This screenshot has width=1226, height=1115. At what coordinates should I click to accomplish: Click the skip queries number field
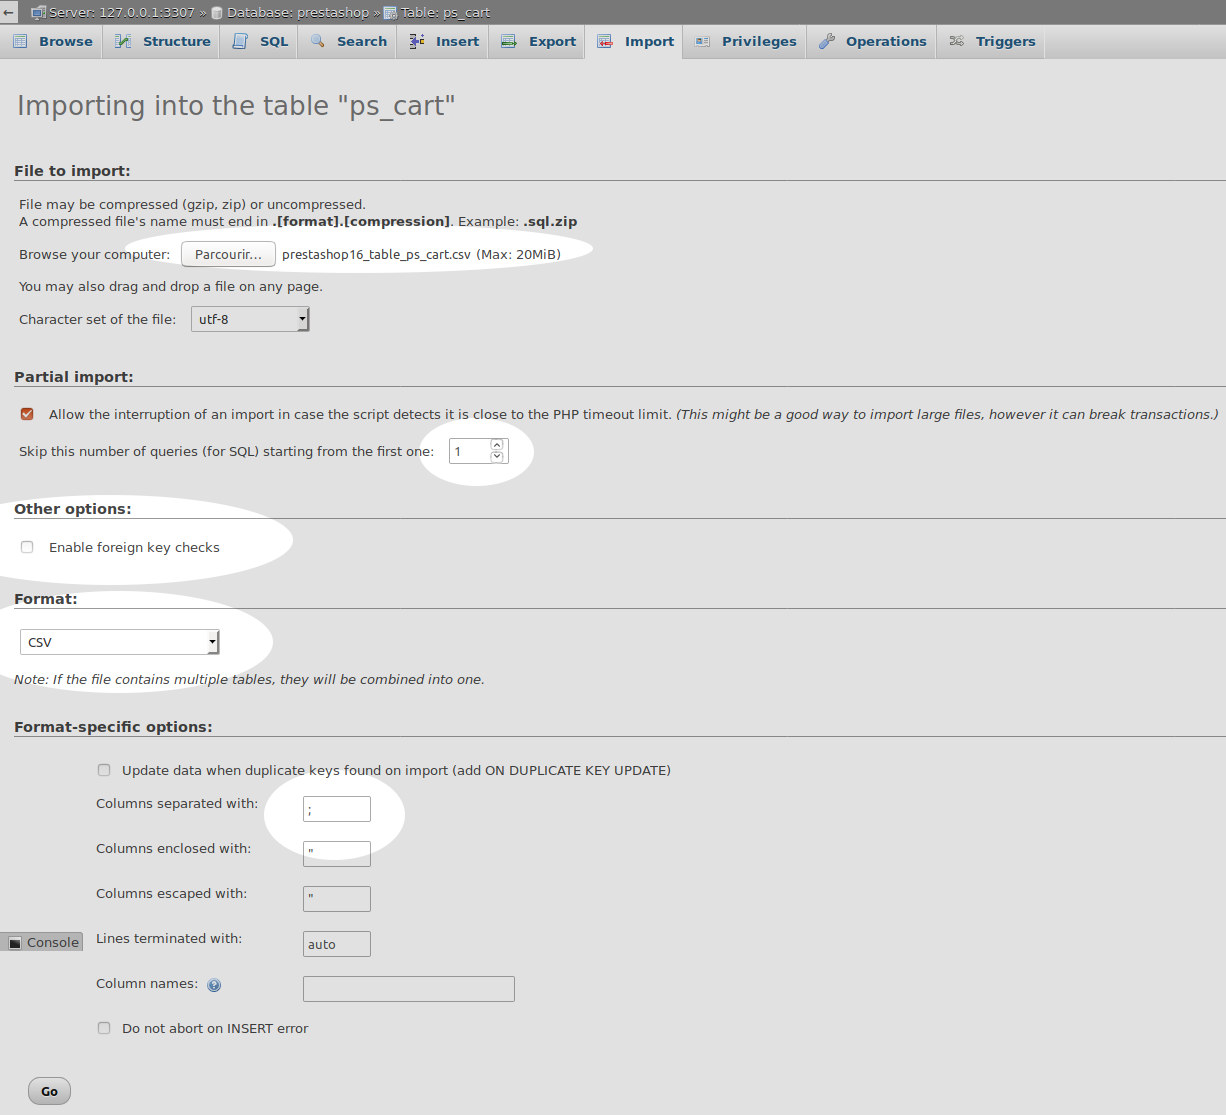470,451
